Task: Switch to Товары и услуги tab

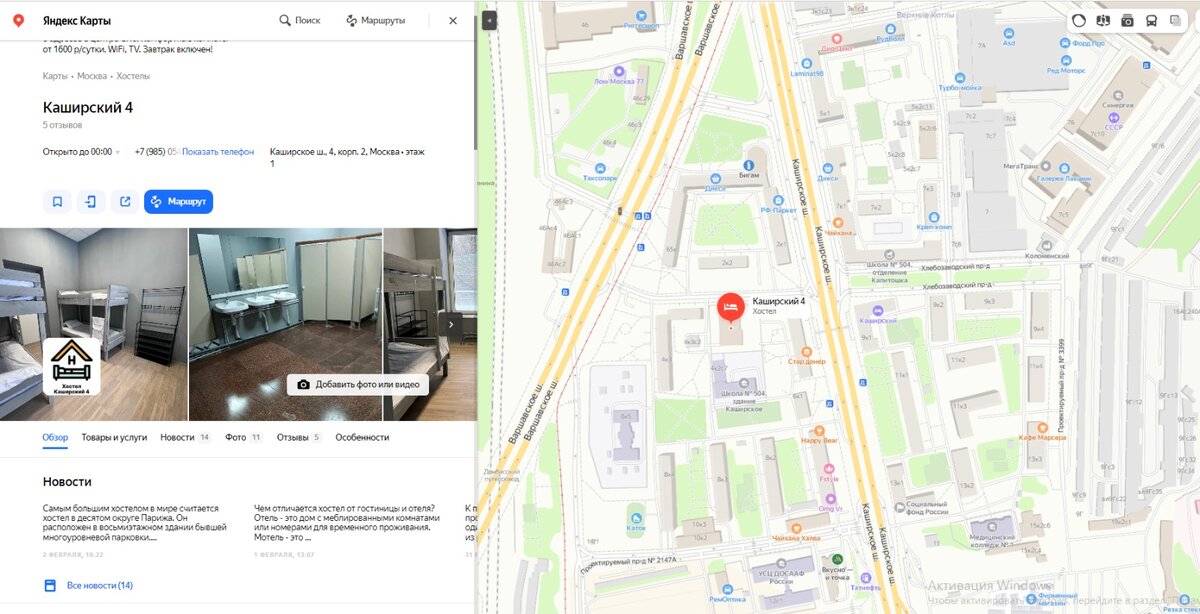Action: (114, 438)
